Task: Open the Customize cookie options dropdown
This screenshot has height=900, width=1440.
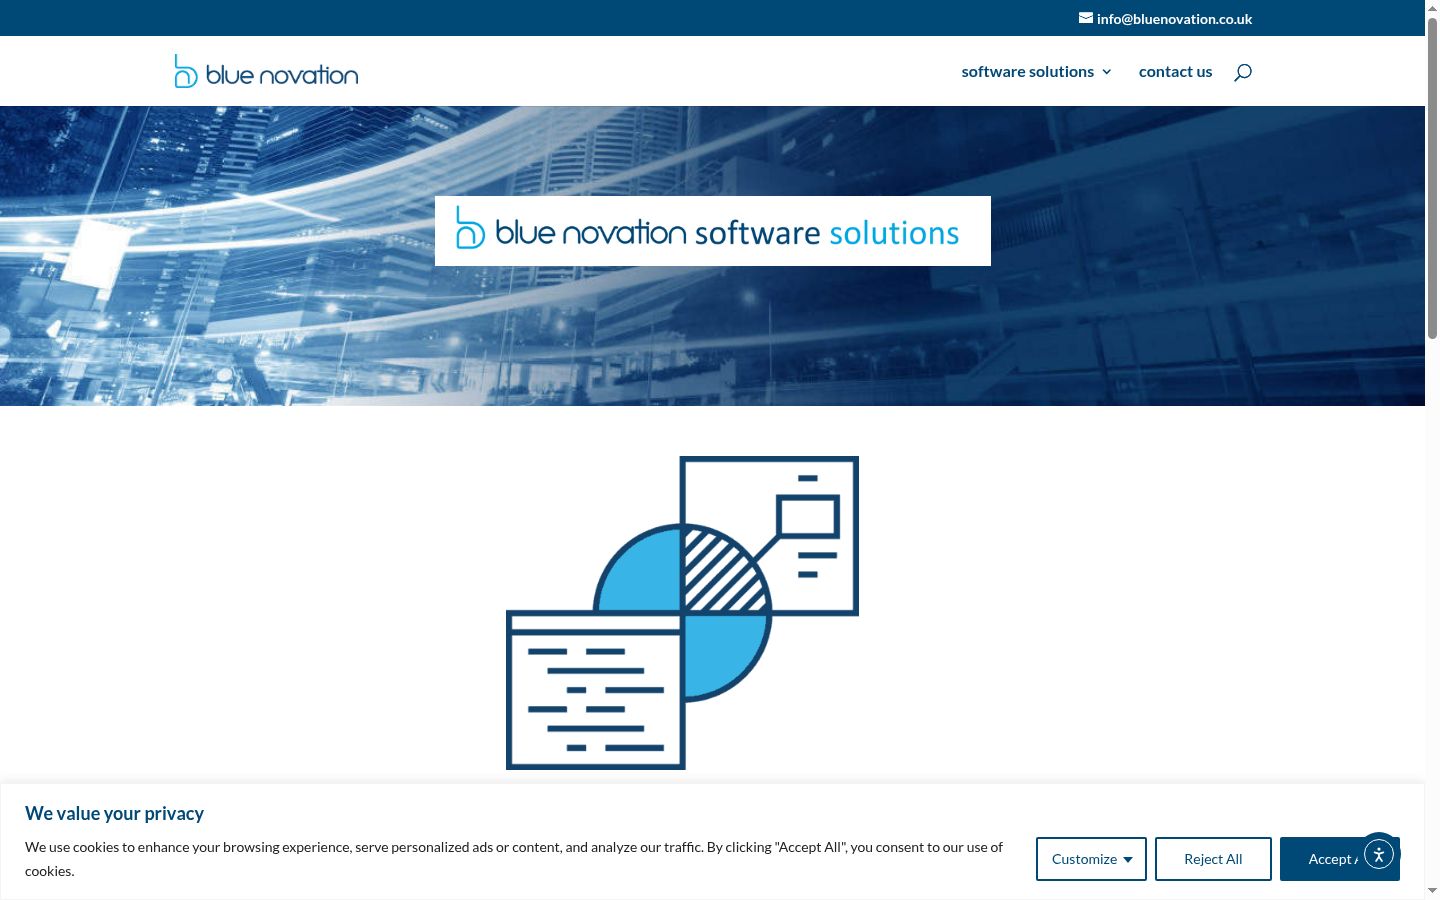Action: 1091,859
